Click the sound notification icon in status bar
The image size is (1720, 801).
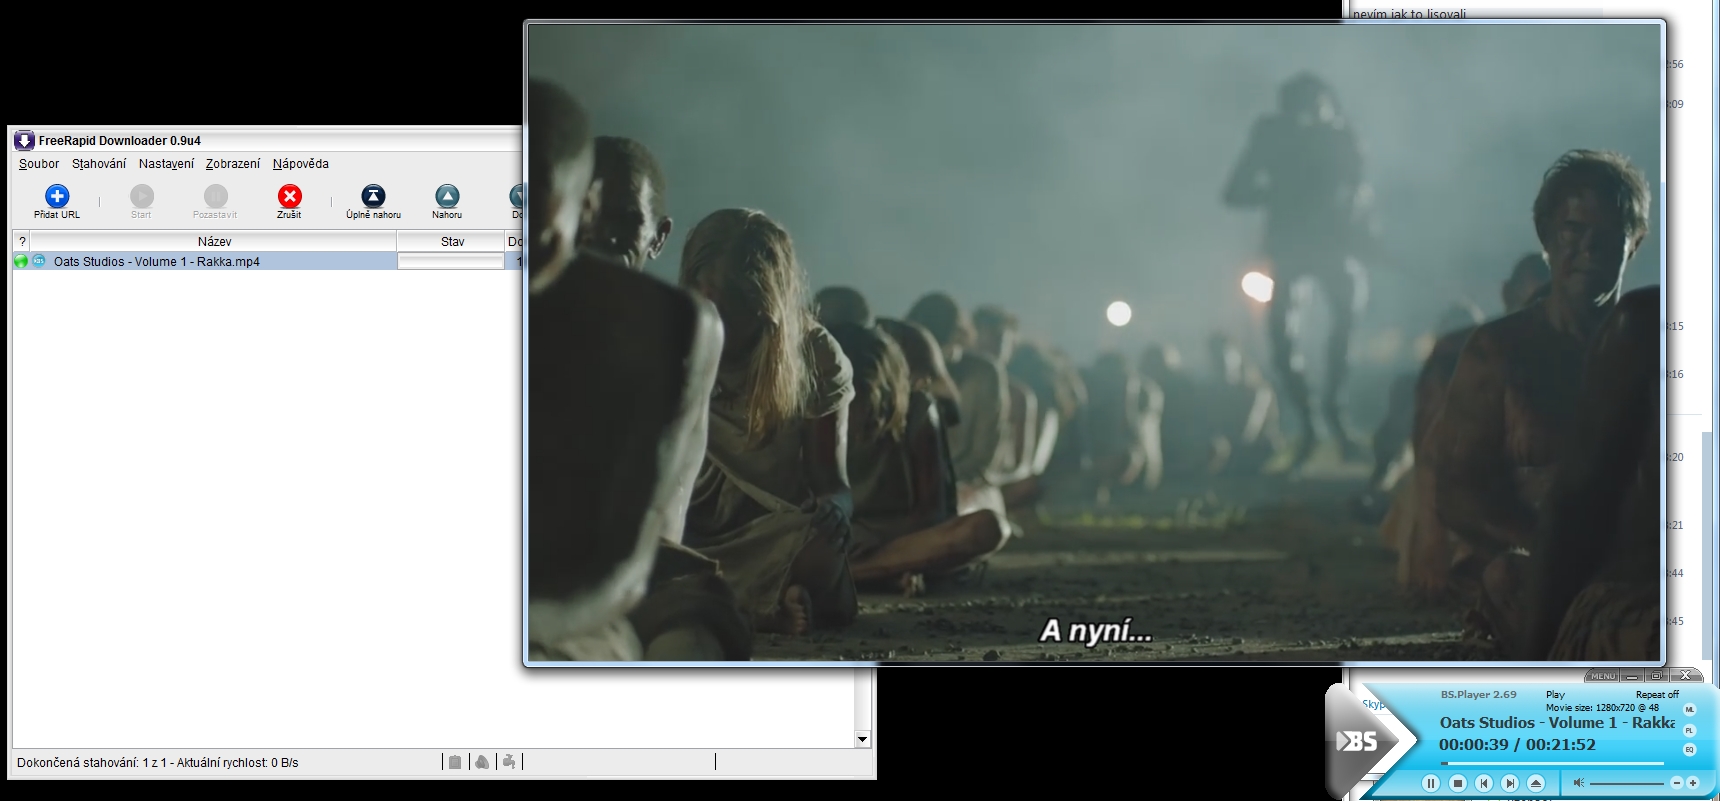(482, 762)
